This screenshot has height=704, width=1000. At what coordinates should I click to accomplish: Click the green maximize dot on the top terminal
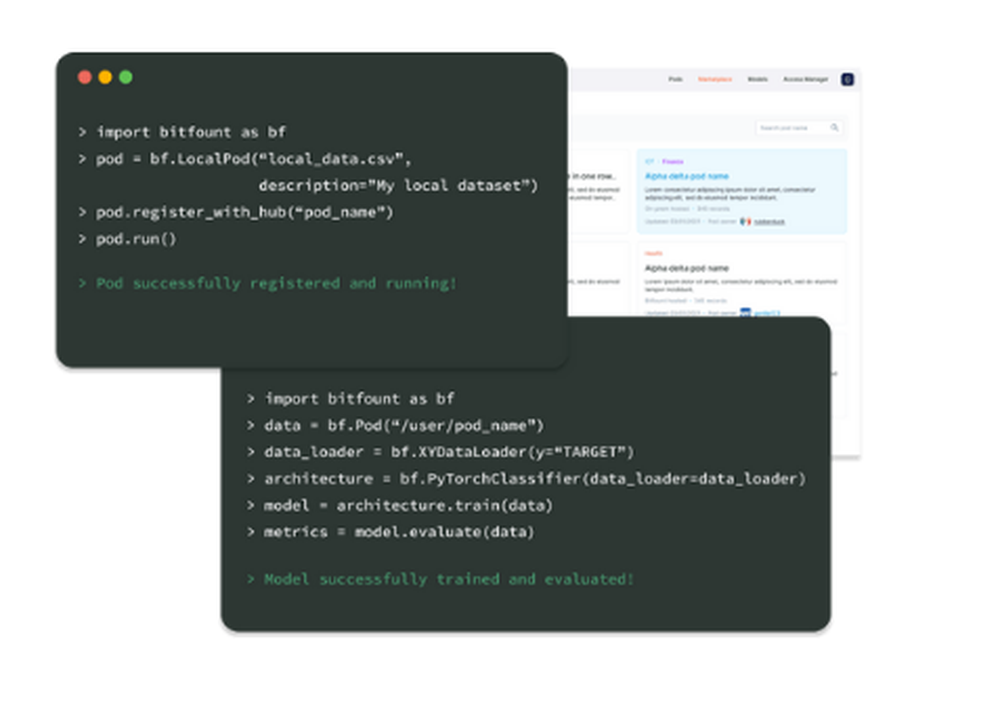coord(126,77)
